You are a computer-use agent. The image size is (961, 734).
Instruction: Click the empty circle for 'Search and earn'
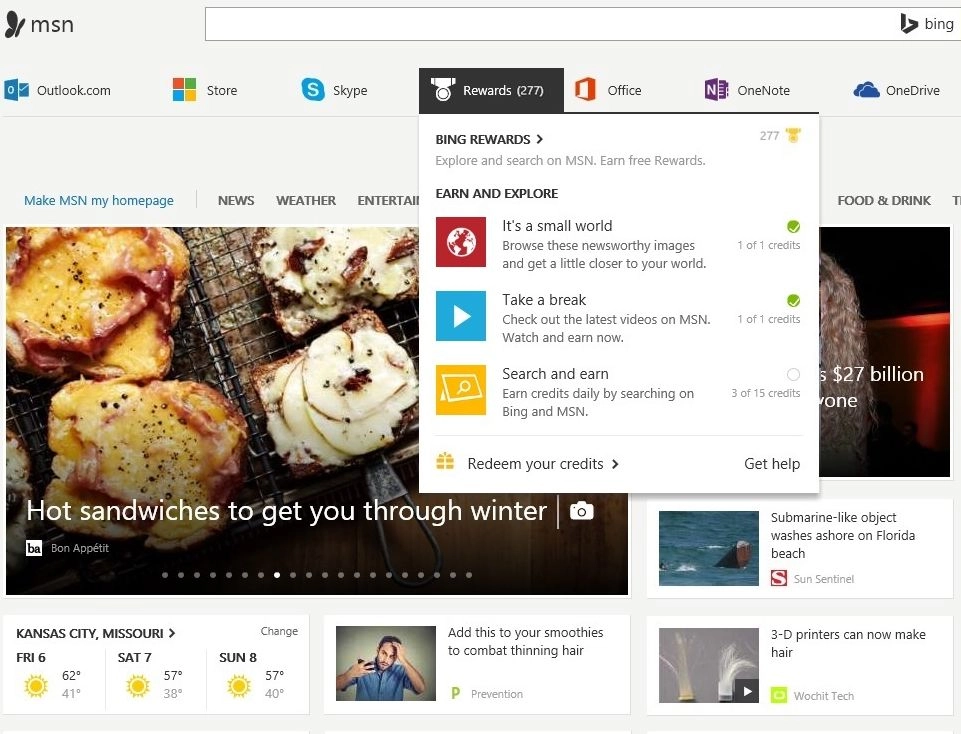793,374
